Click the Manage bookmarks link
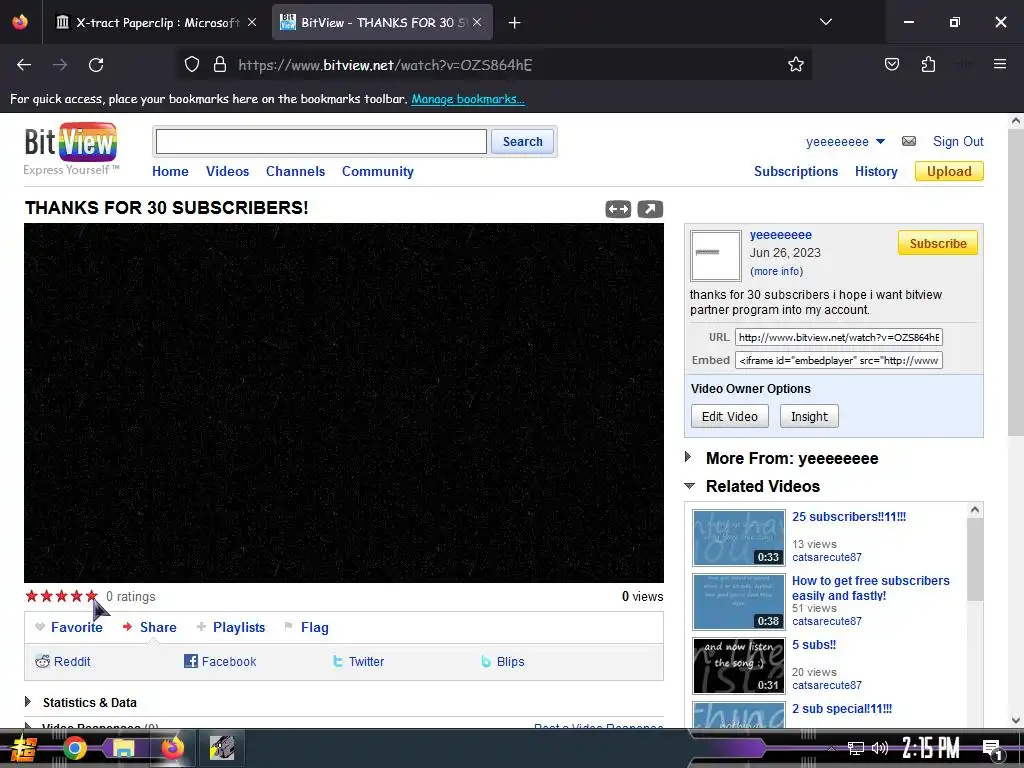The height and width of the screenshot is (768, 1024). (468, 99)
